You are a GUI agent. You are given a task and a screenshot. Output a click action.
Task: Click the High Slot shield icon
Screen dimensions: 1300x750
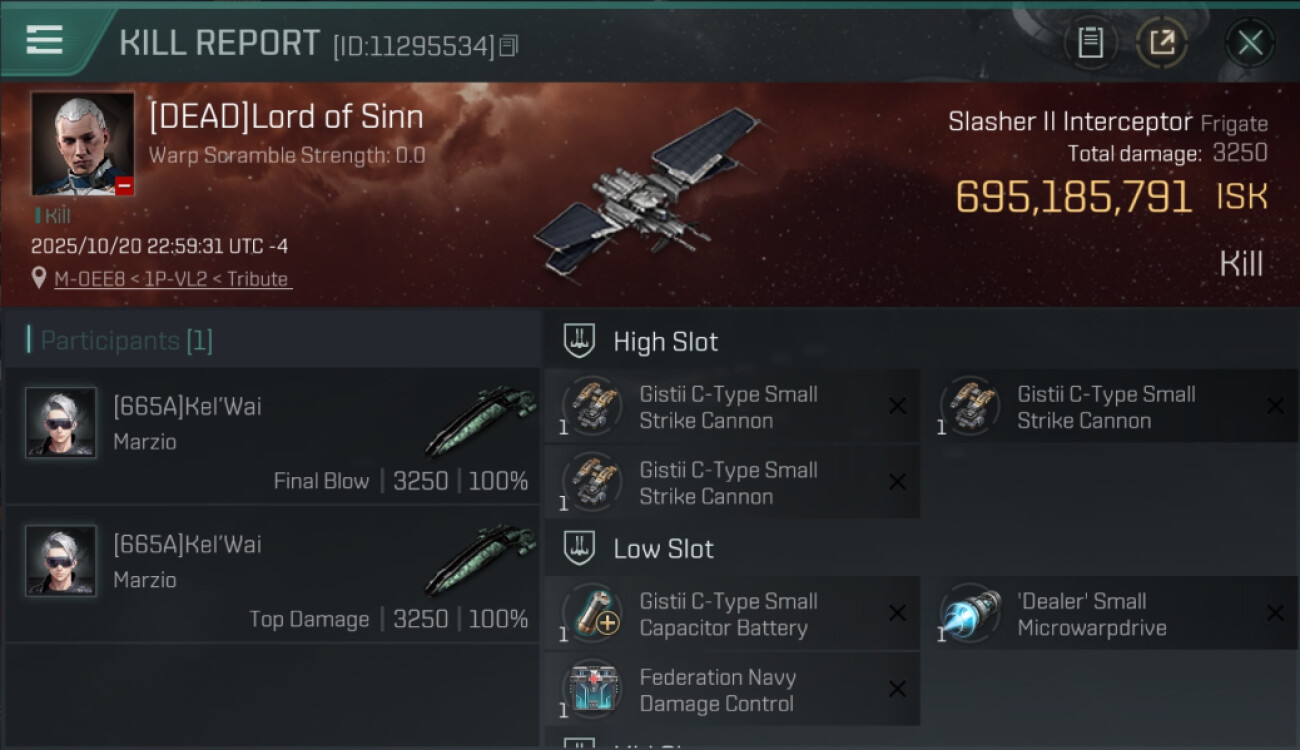580,341
